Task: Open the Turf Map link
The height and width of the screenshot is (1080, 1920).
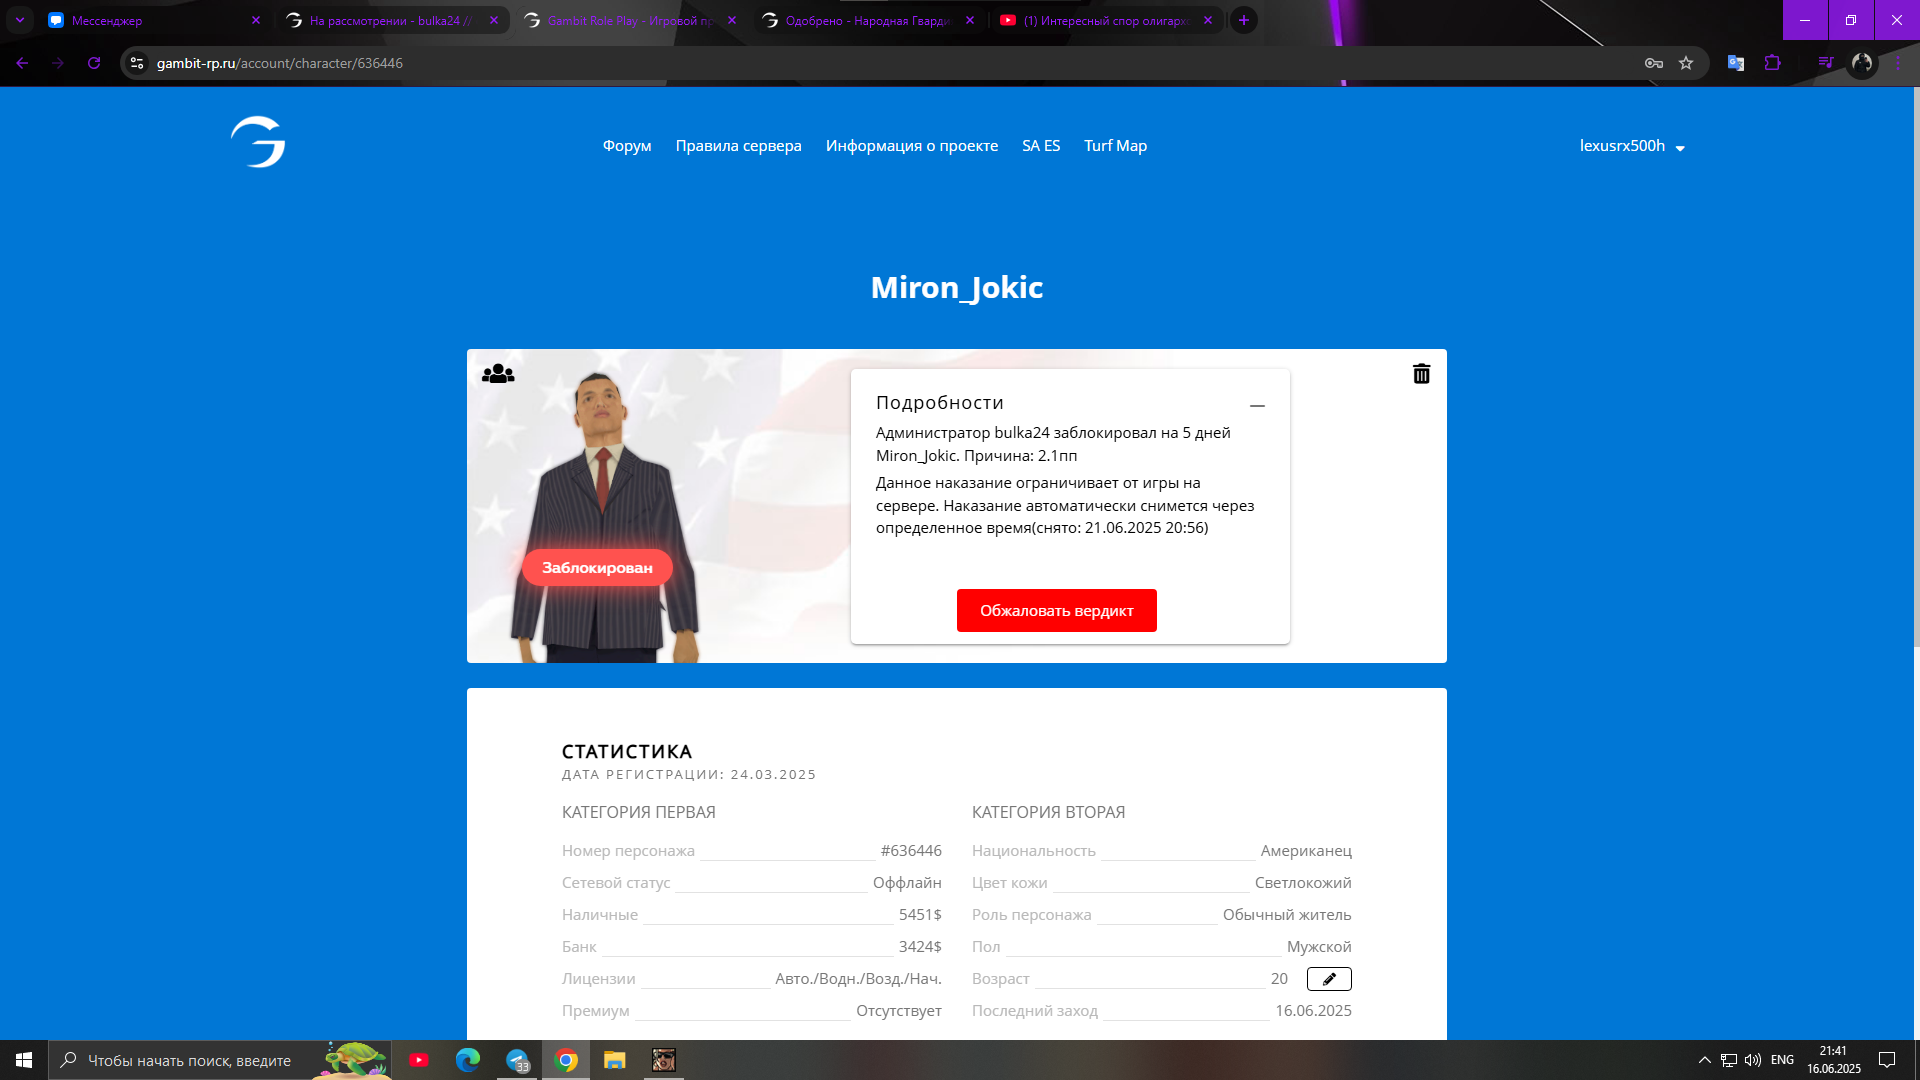Action: [1115, 146]
